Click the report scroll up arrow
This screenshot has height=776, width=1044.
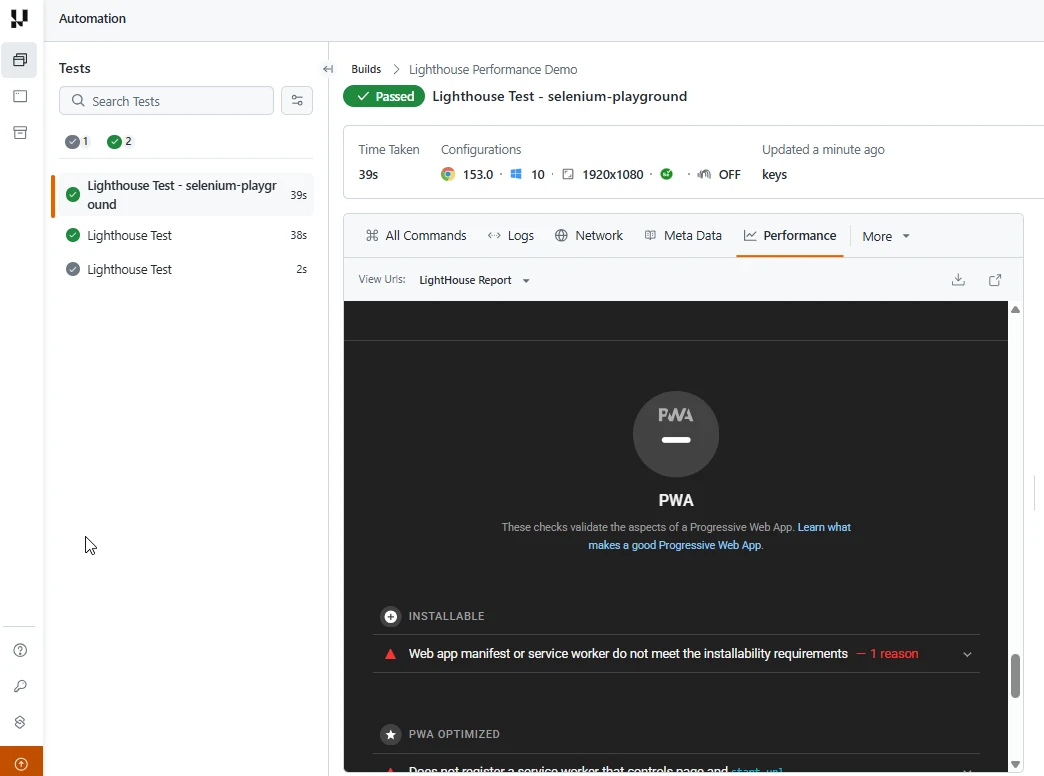pyautogui.click(x=1015, y=310)
